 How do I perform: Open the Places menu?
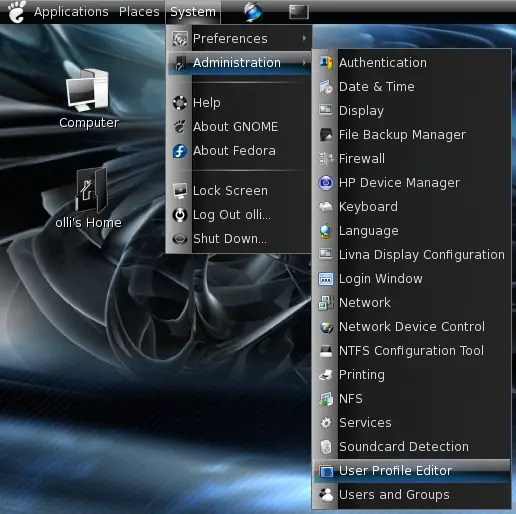pyautogui.click(x=139, y=12)
